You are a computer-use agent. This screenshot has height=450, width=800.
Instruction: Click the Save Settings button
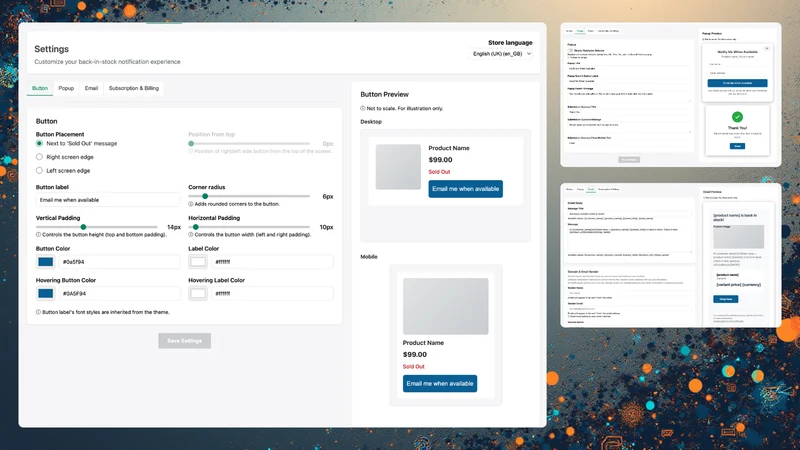click(x=185, y=341)
